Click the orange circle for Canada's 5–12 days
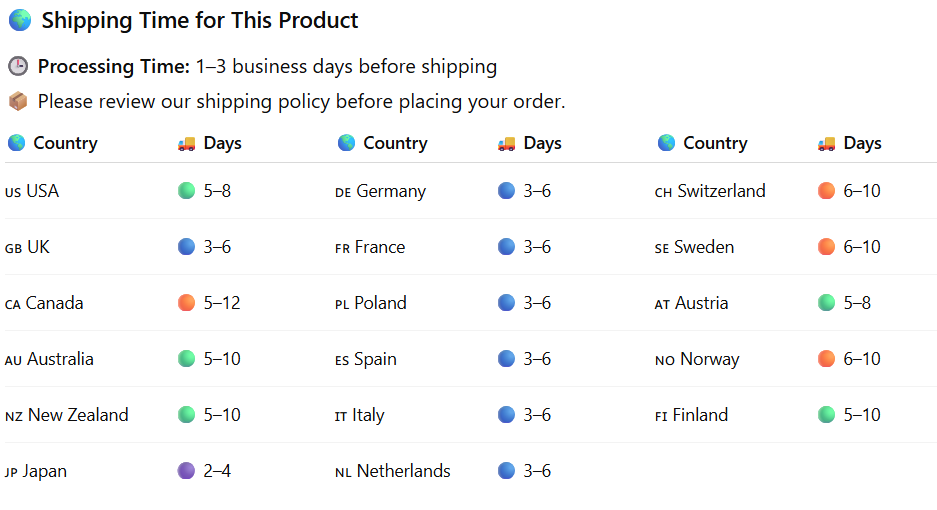The width and height of the screenshot is (937, 510). click(186, 303)
